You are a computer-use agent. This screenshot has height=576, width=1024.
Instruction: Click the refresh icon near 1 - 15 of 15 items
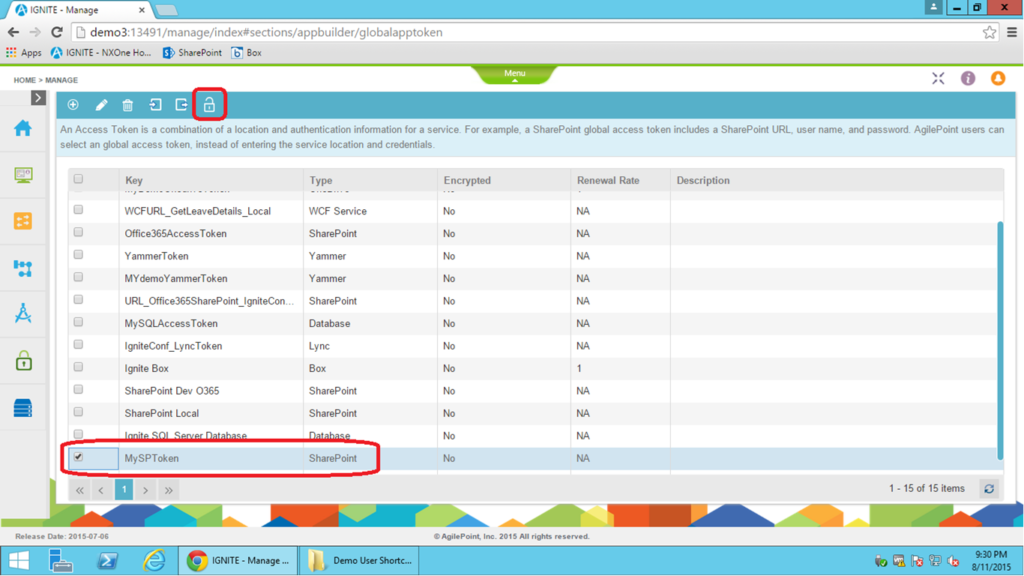click(989, 488)
